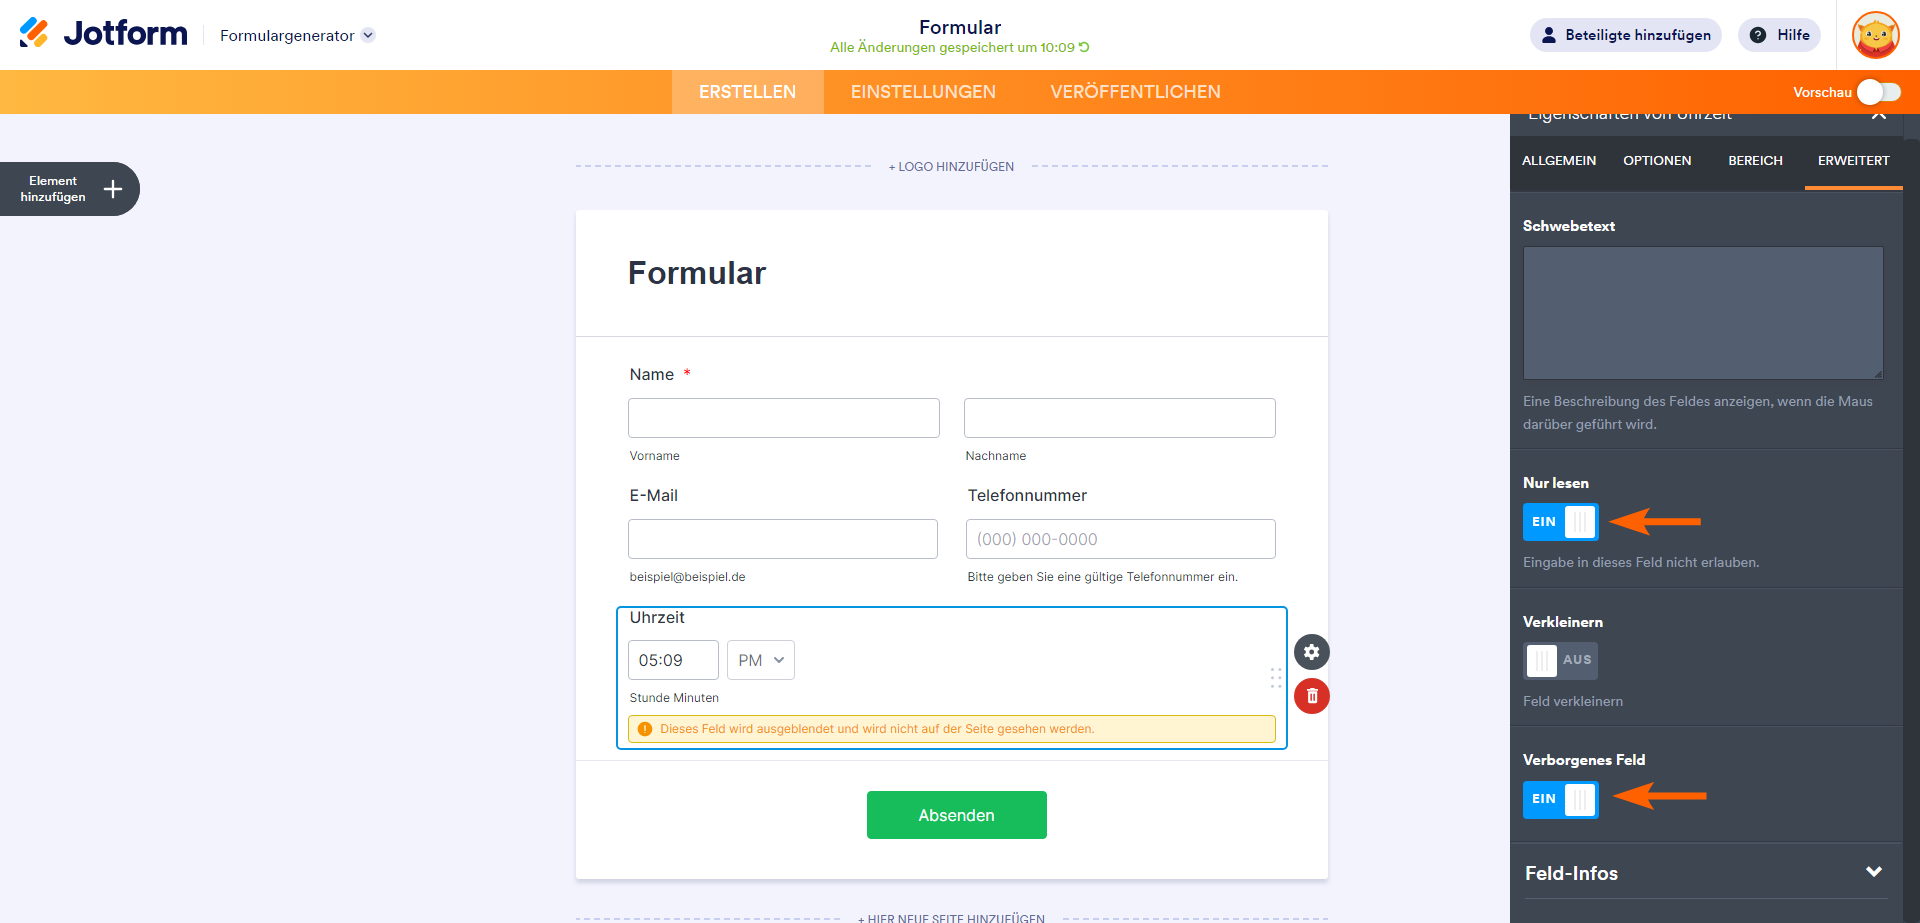
Task: Open the AM/PM dropdown
Action: click(760, 660)
